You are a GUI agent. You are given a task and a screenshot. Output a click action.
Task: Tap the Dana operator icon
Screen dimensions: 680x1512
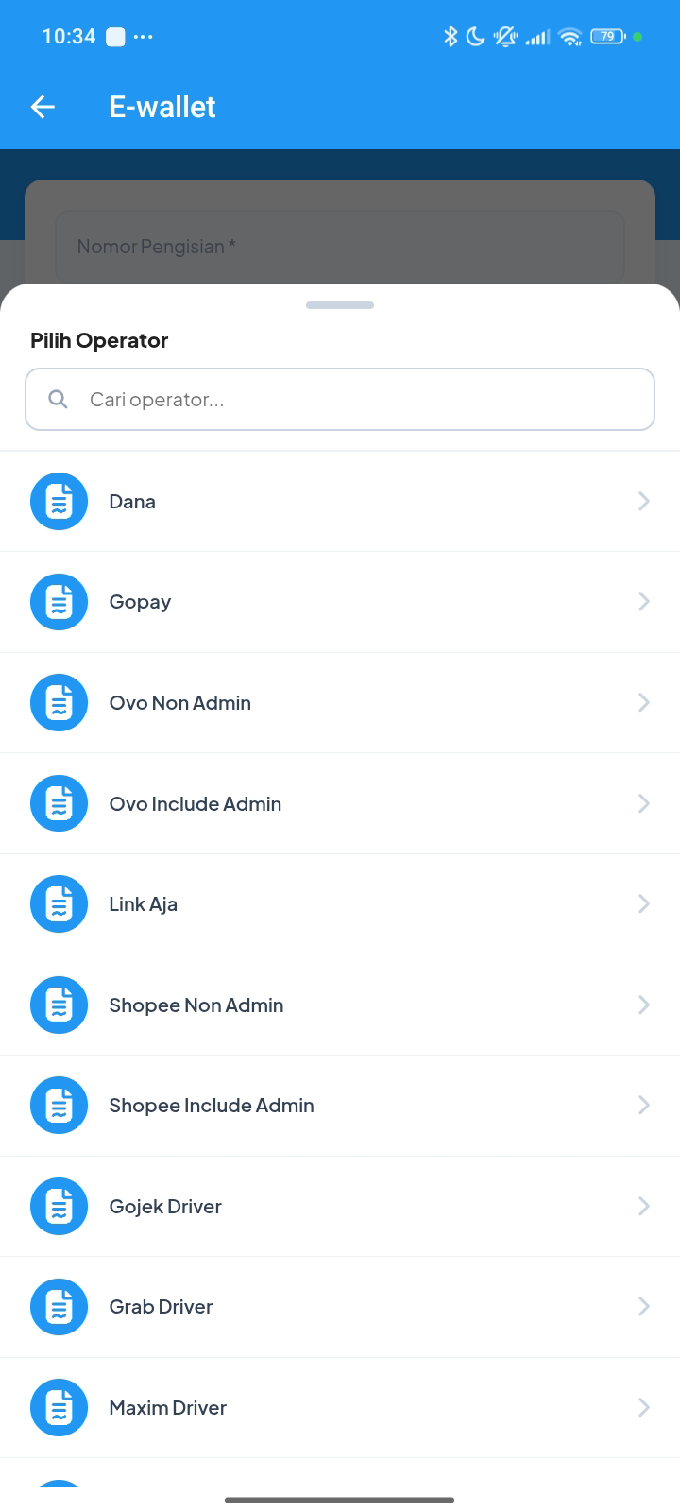(58, 501)
